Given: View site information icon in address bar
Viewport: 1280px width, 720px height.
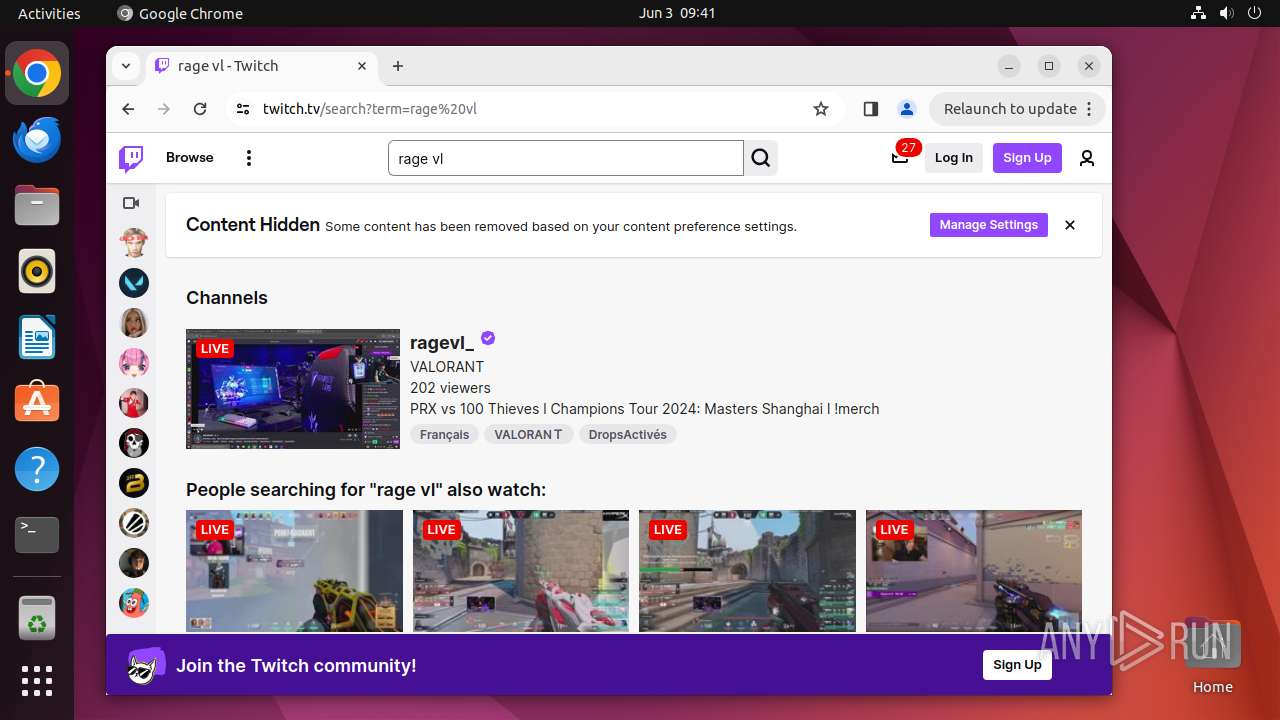Looking at the screenshot, I should [x=243, y=109].
